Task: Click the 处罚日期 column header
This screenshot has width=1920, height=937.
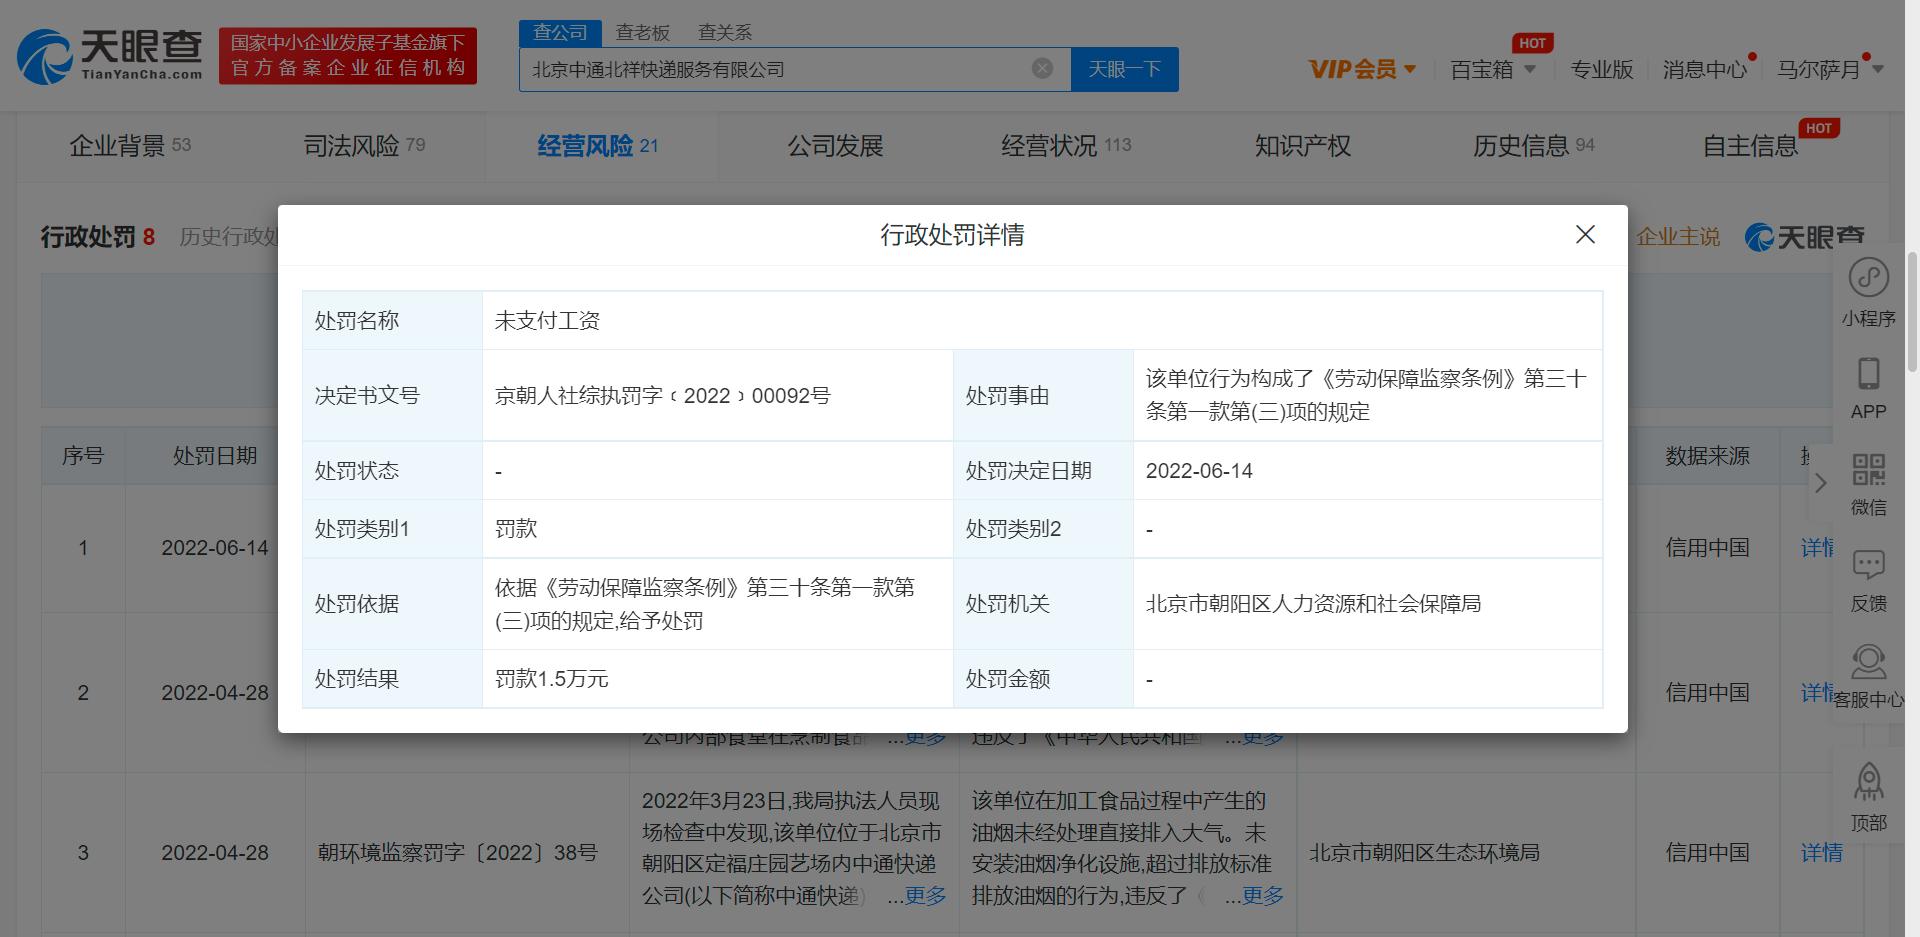Action: (215, 455)
